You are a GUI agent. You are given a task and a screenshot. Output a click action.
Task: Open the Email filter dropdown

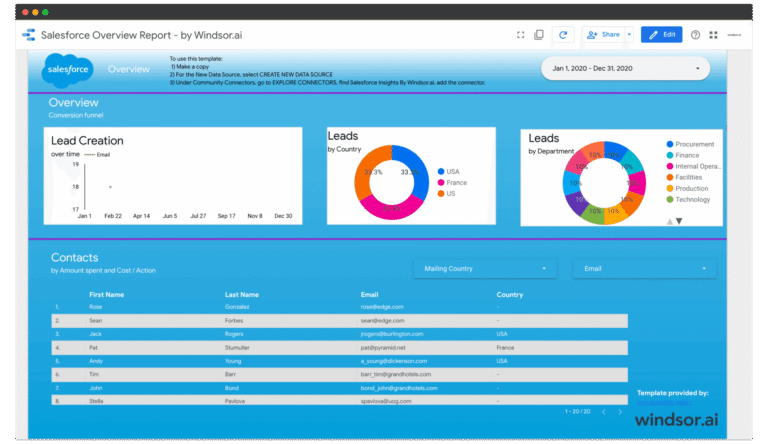(x=645, y=269)
